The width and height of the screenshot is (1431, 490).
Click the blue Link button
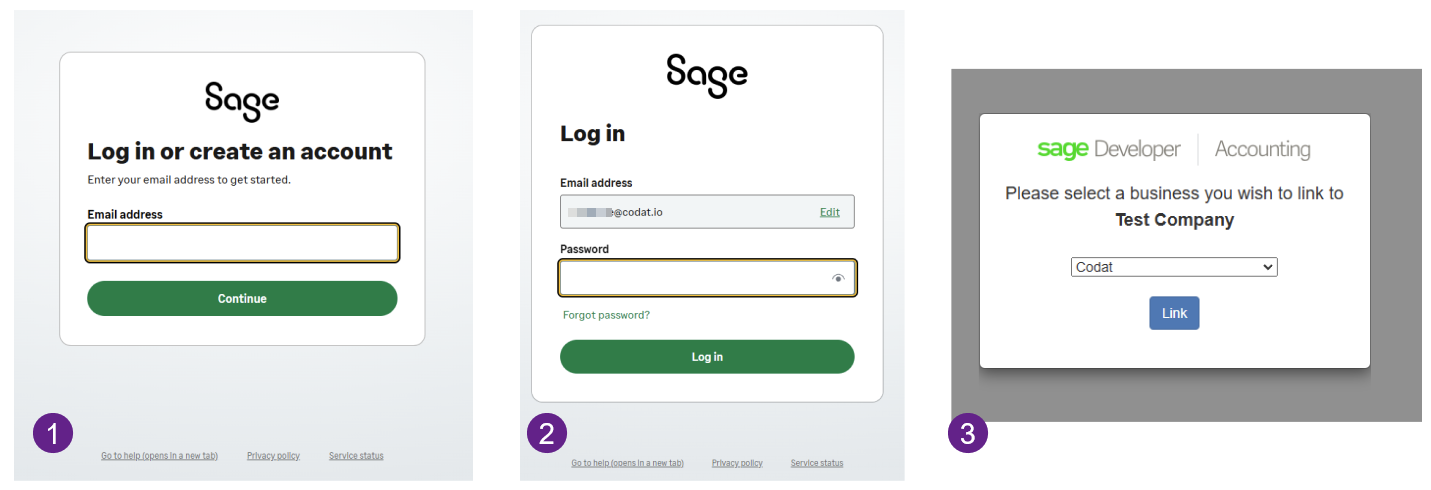pyautogui.click(x=1174, y=313)
